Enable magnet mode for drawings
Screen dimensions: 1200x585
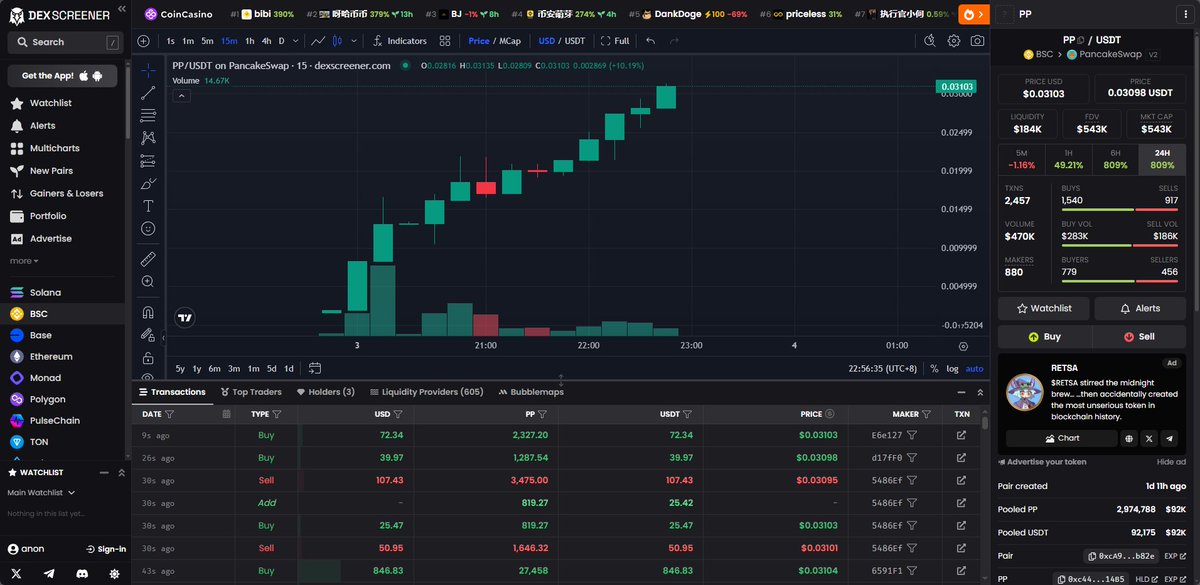click(x=148, y=312)
